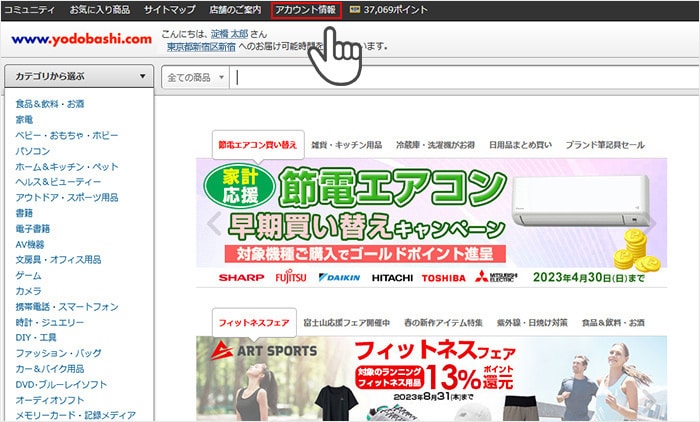
Task: Switch to the ブランド筆記具セール tab
Action: click(x=605, y=145)
